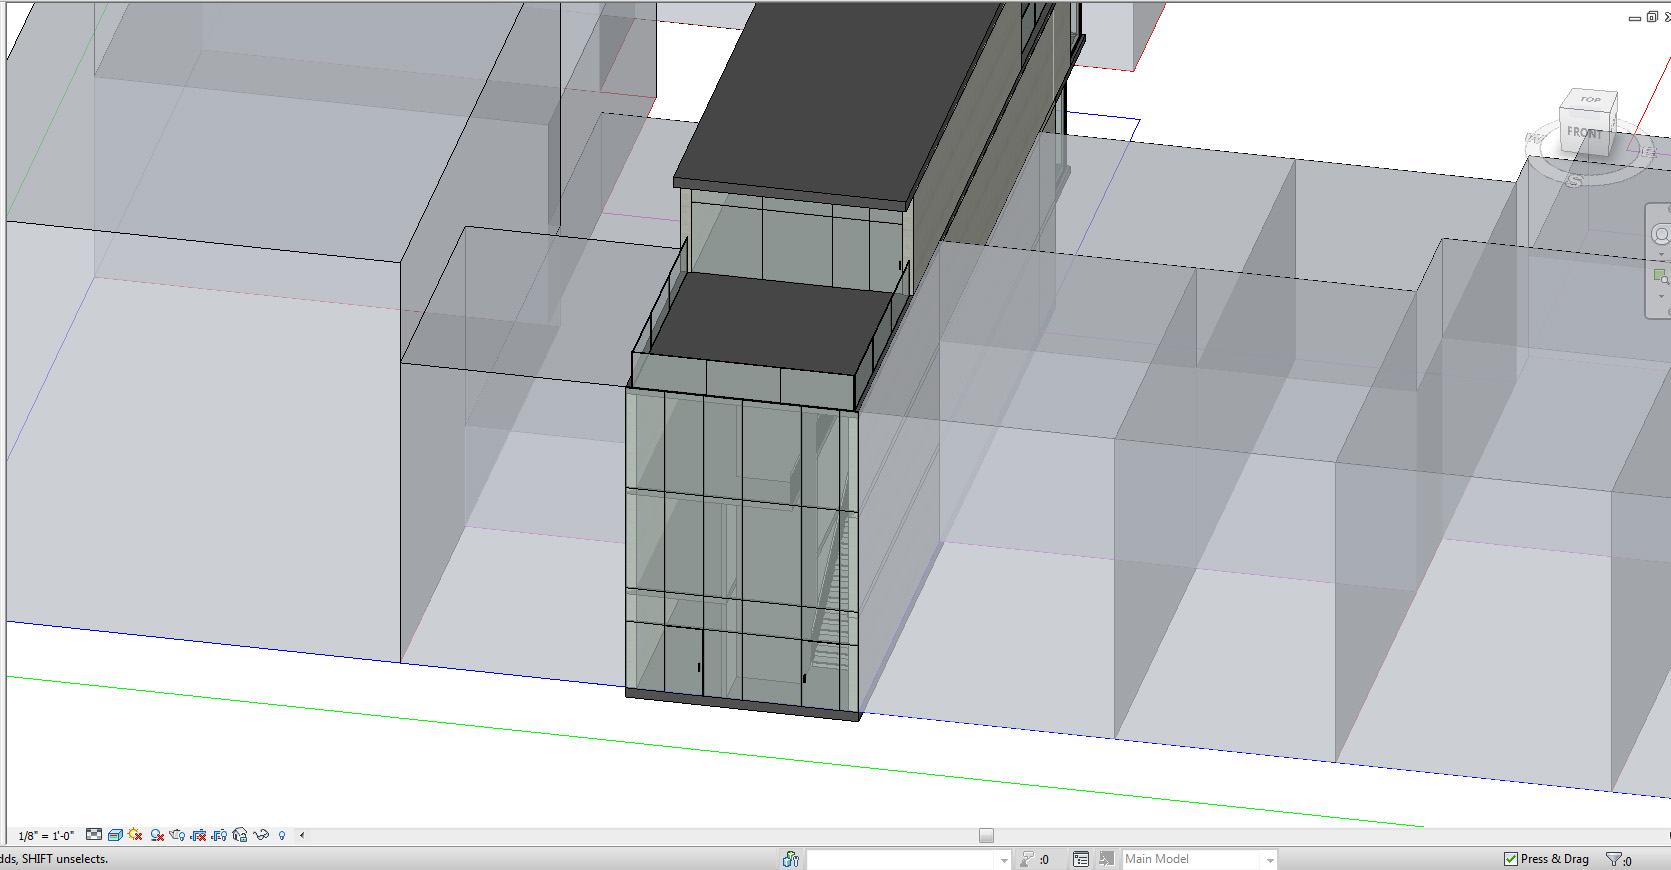
Task: Open the 1/8" = 1'-0" view scale
Action: (46, 836)
